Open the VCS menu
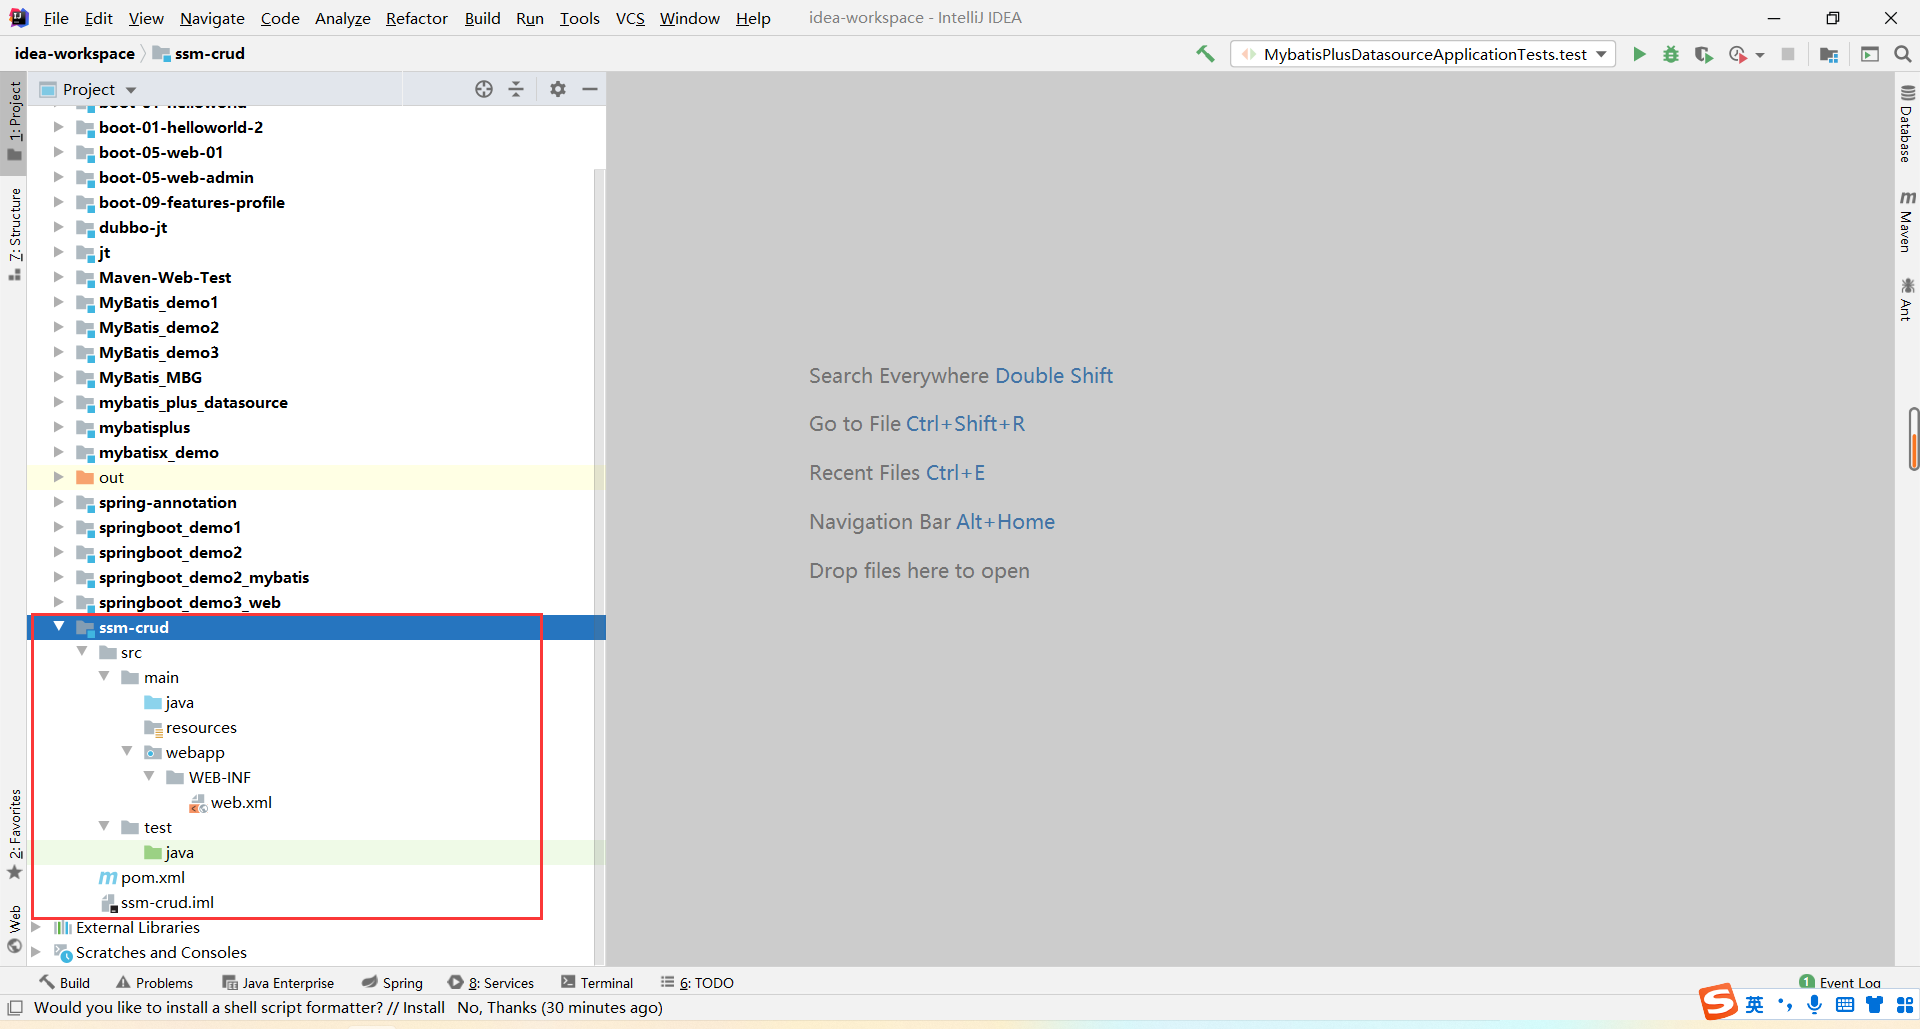 point(630,18)
